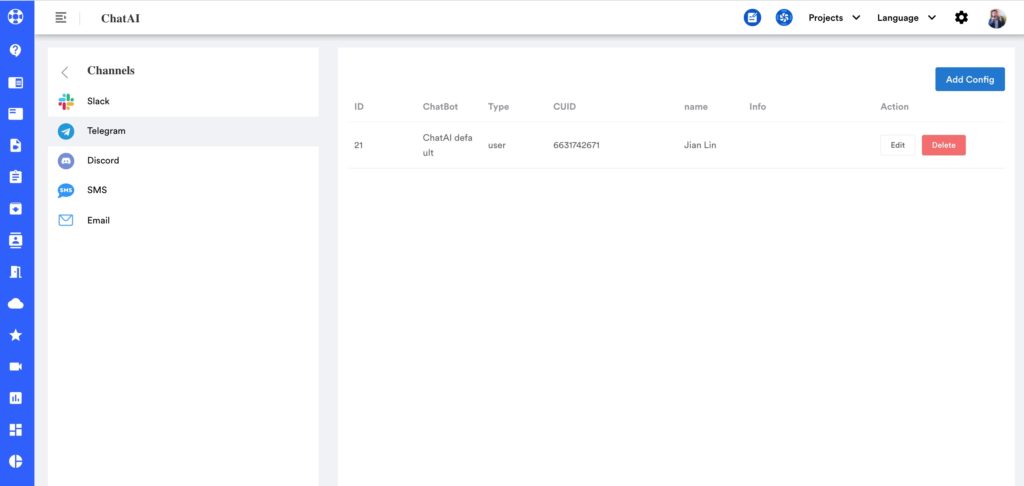This screenshot has width=1024, height=486.
Task: Click the lifebuoy logo in the sidebar
Action: (x=16, y=16)
